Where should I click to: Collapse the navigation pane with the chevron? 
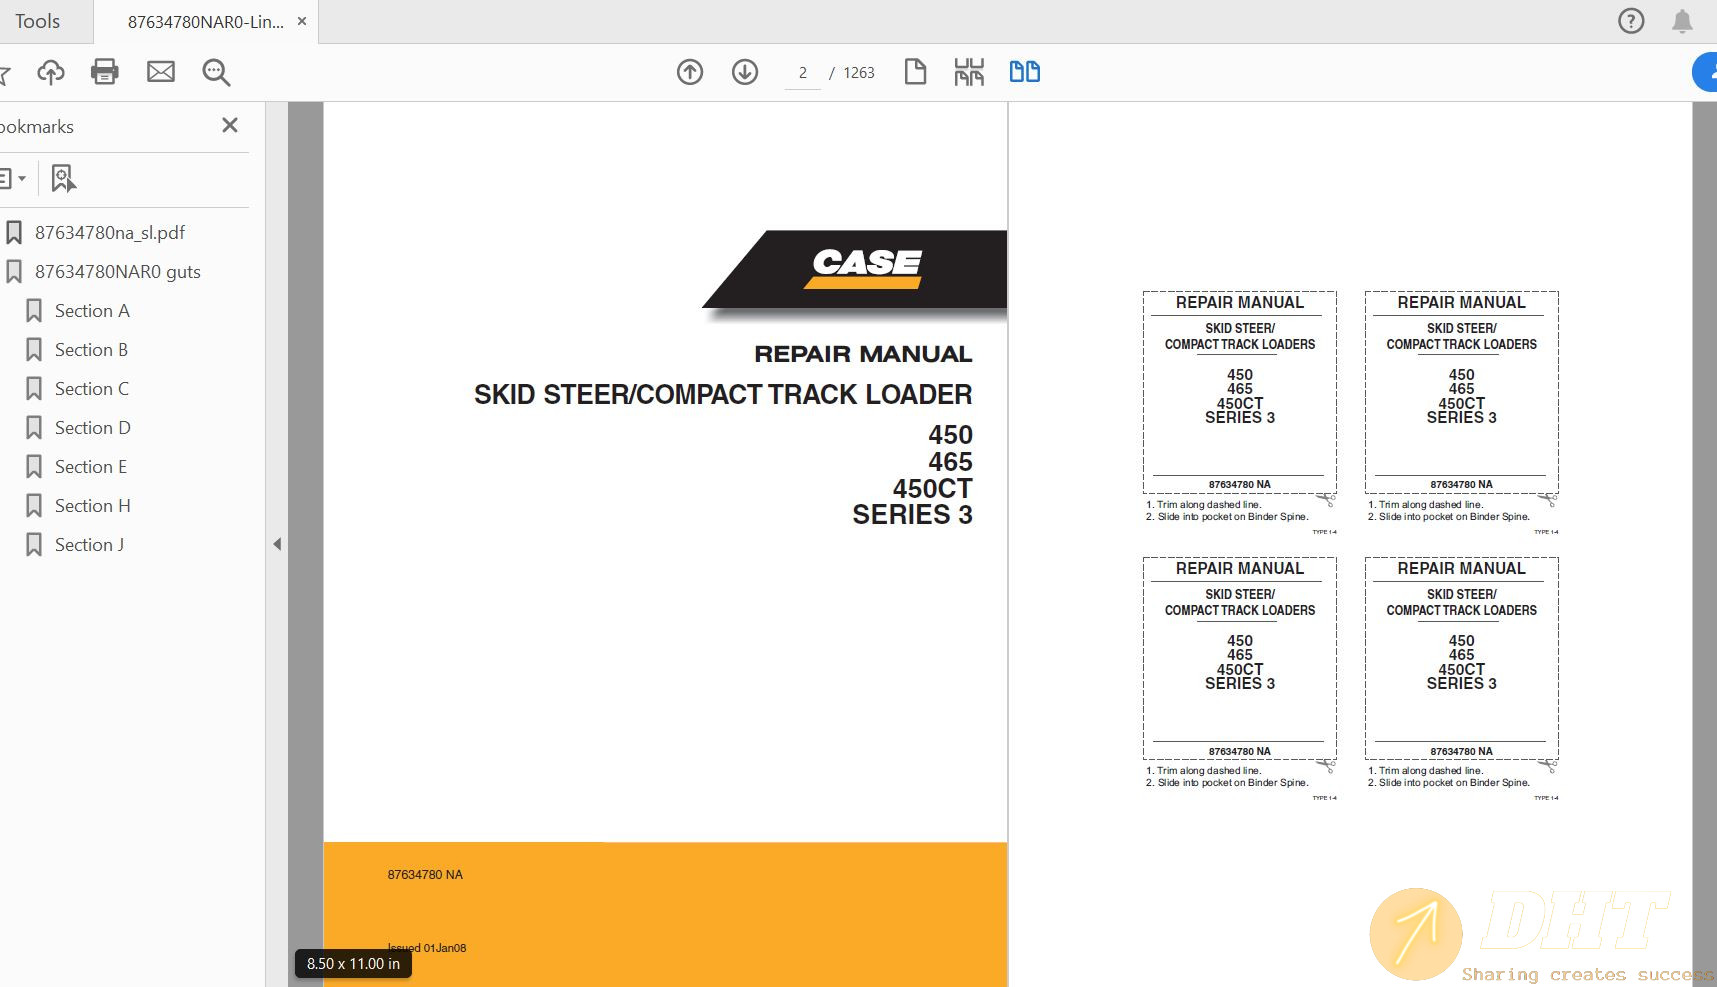277,543
